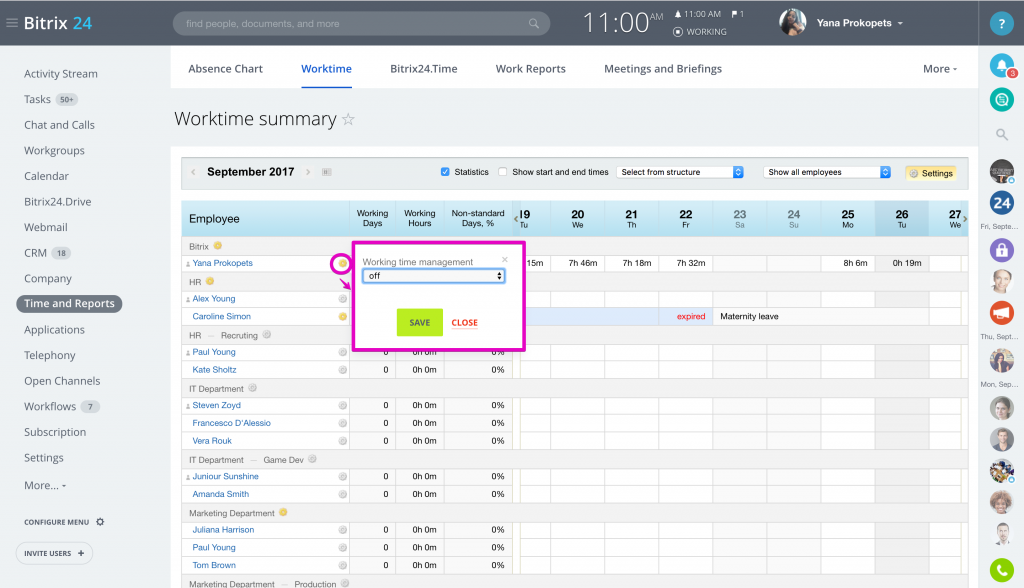Click the search field for people and documents
The width and height of the screenshot is (1024, 588).
pos(361,24)
